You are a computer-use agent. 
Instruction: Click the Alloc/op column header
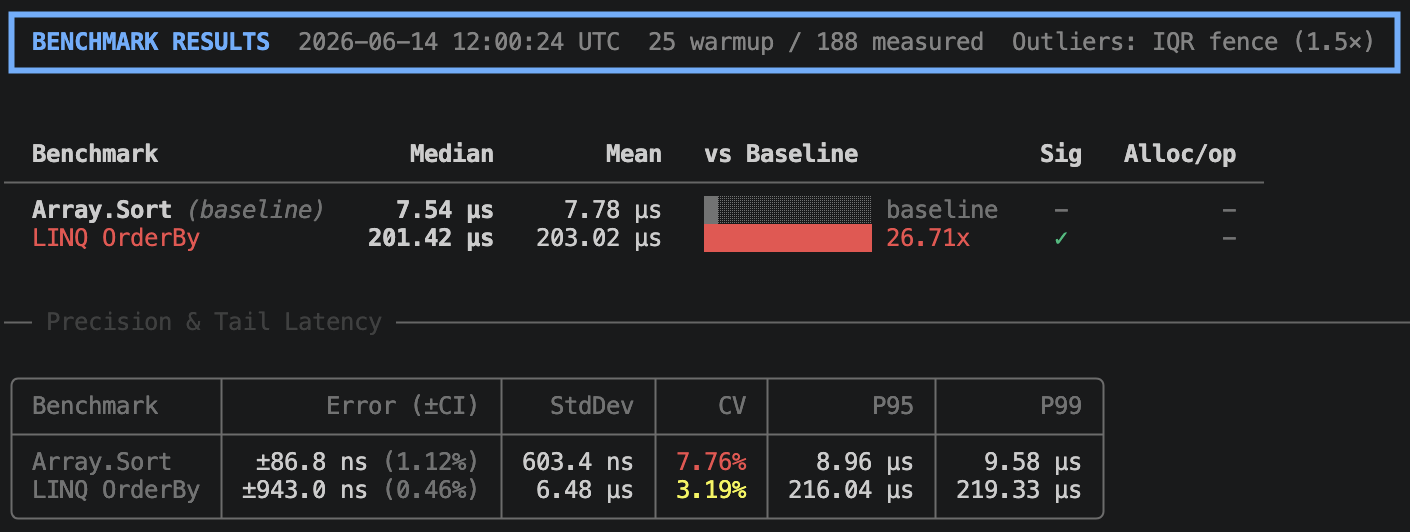click(1180, 153)
